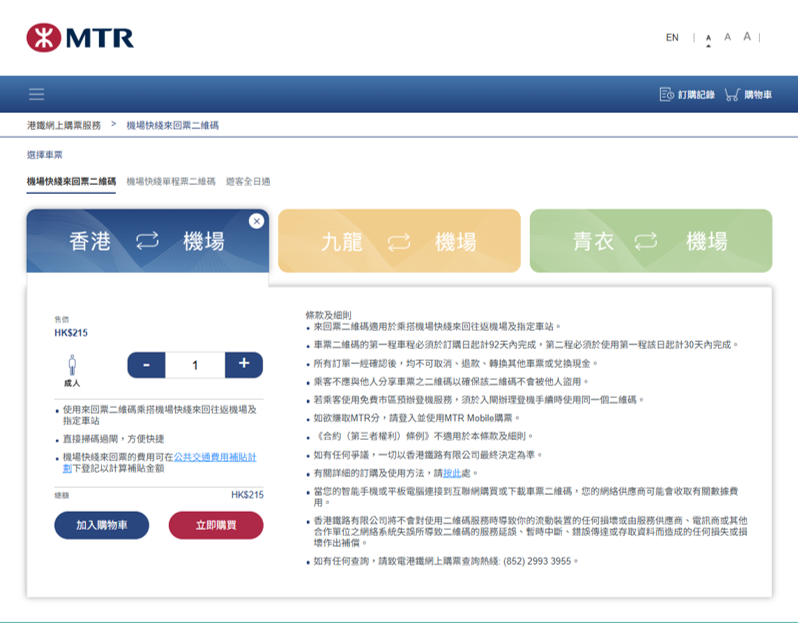This screenshot has height=623, width=798.
Task: Click the ticket quantity field
Action: tap(195, 365)
